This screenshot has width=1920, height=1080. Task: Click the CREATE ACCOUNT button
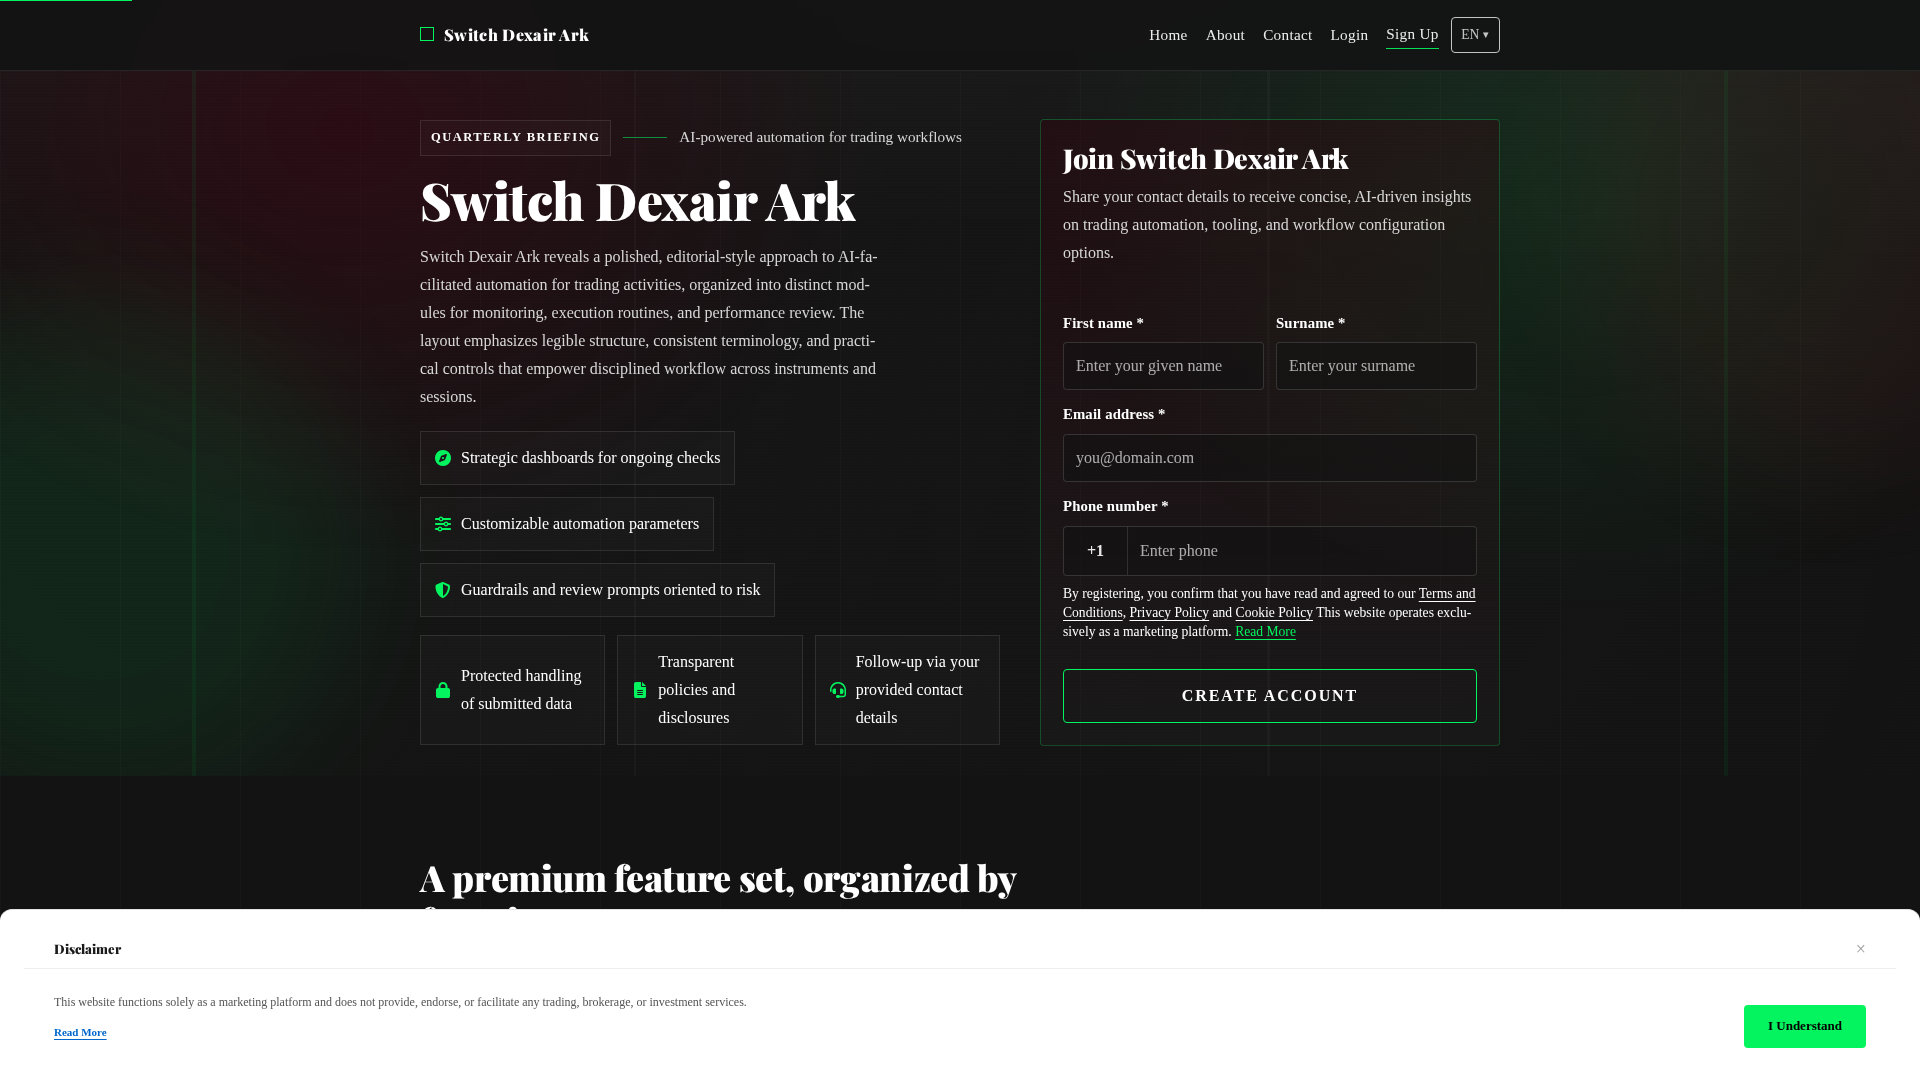1270,696
